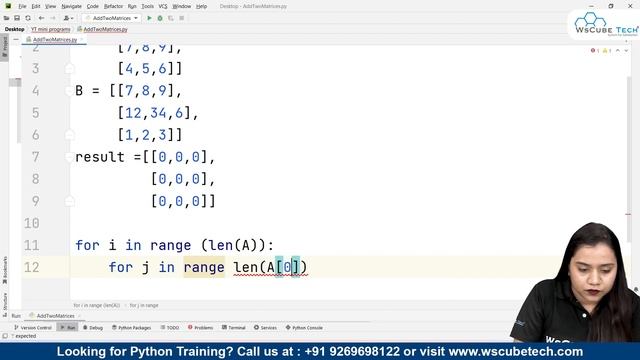
Task: Start debugging with the green bug icon
Action: pyautogui.click(x=160, y=18)
